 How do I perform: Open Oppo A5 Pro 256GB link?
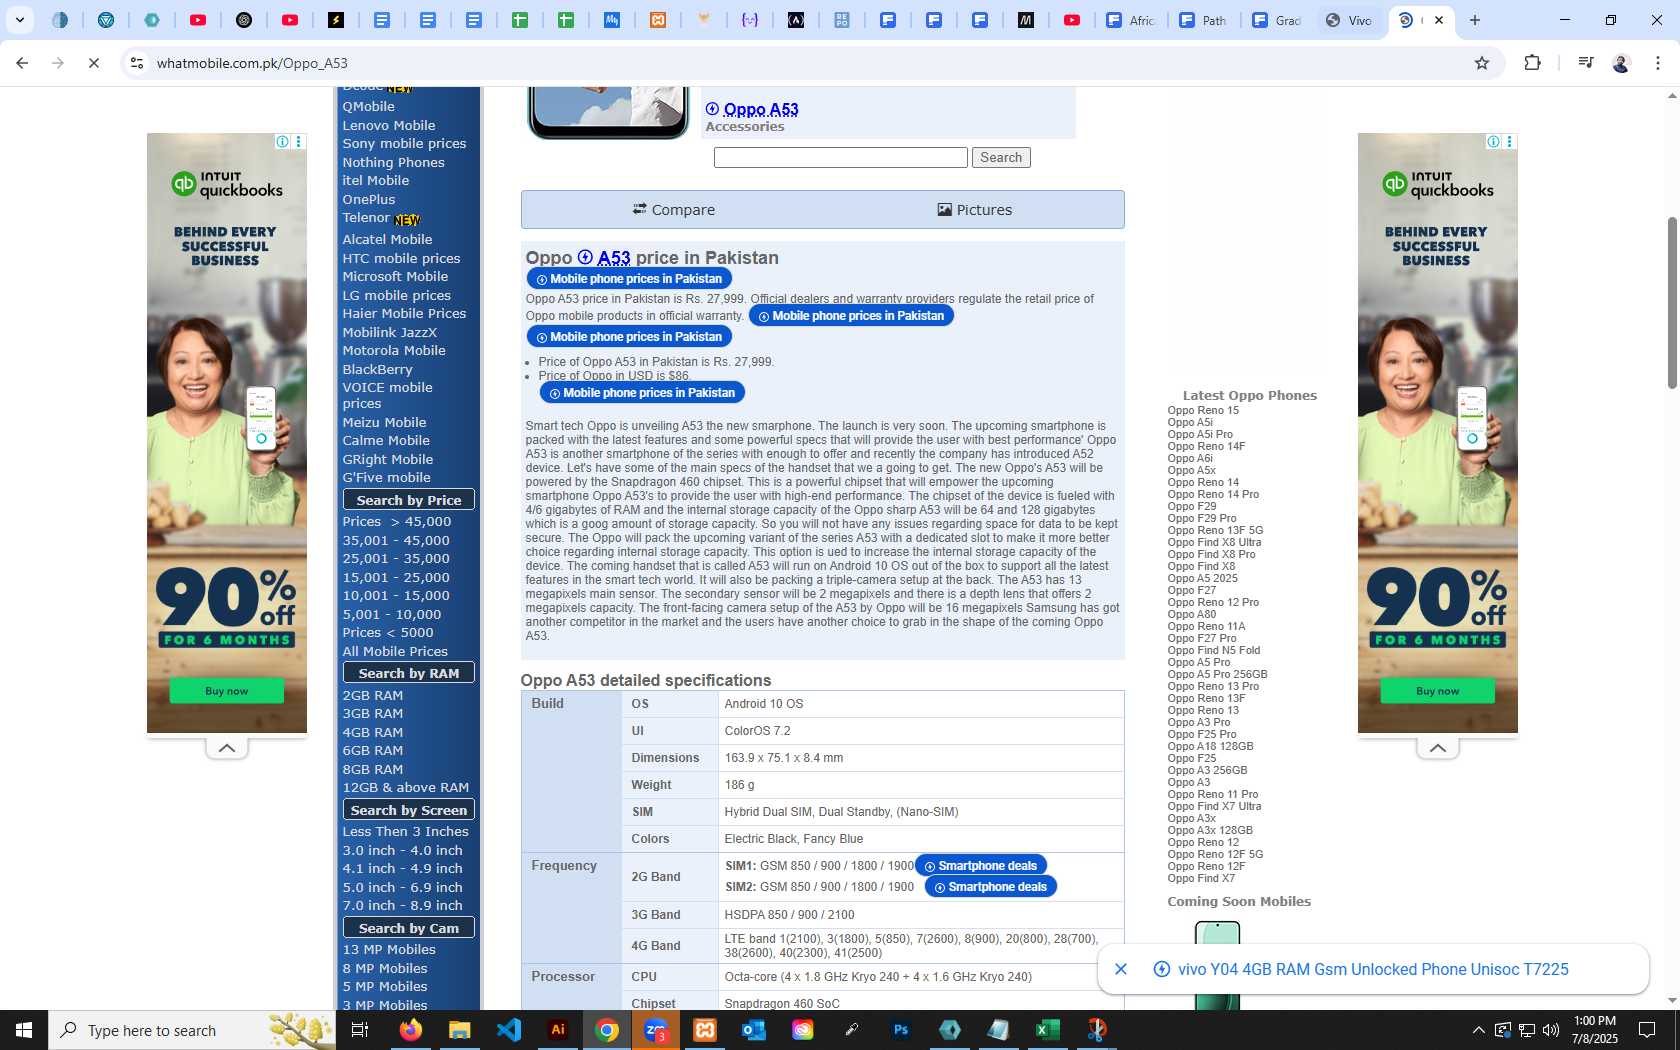click(1217, 674)
